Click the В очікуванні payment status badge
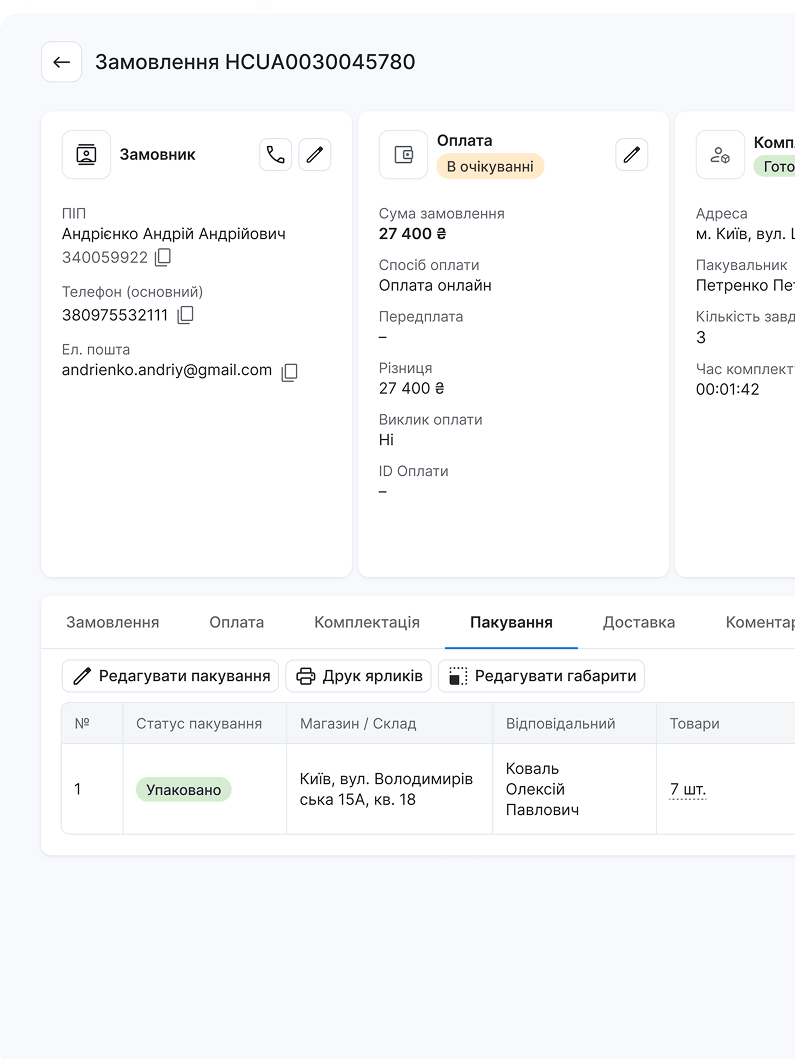795x1059 pixels. pyautogui.click(x=490, y=167)
